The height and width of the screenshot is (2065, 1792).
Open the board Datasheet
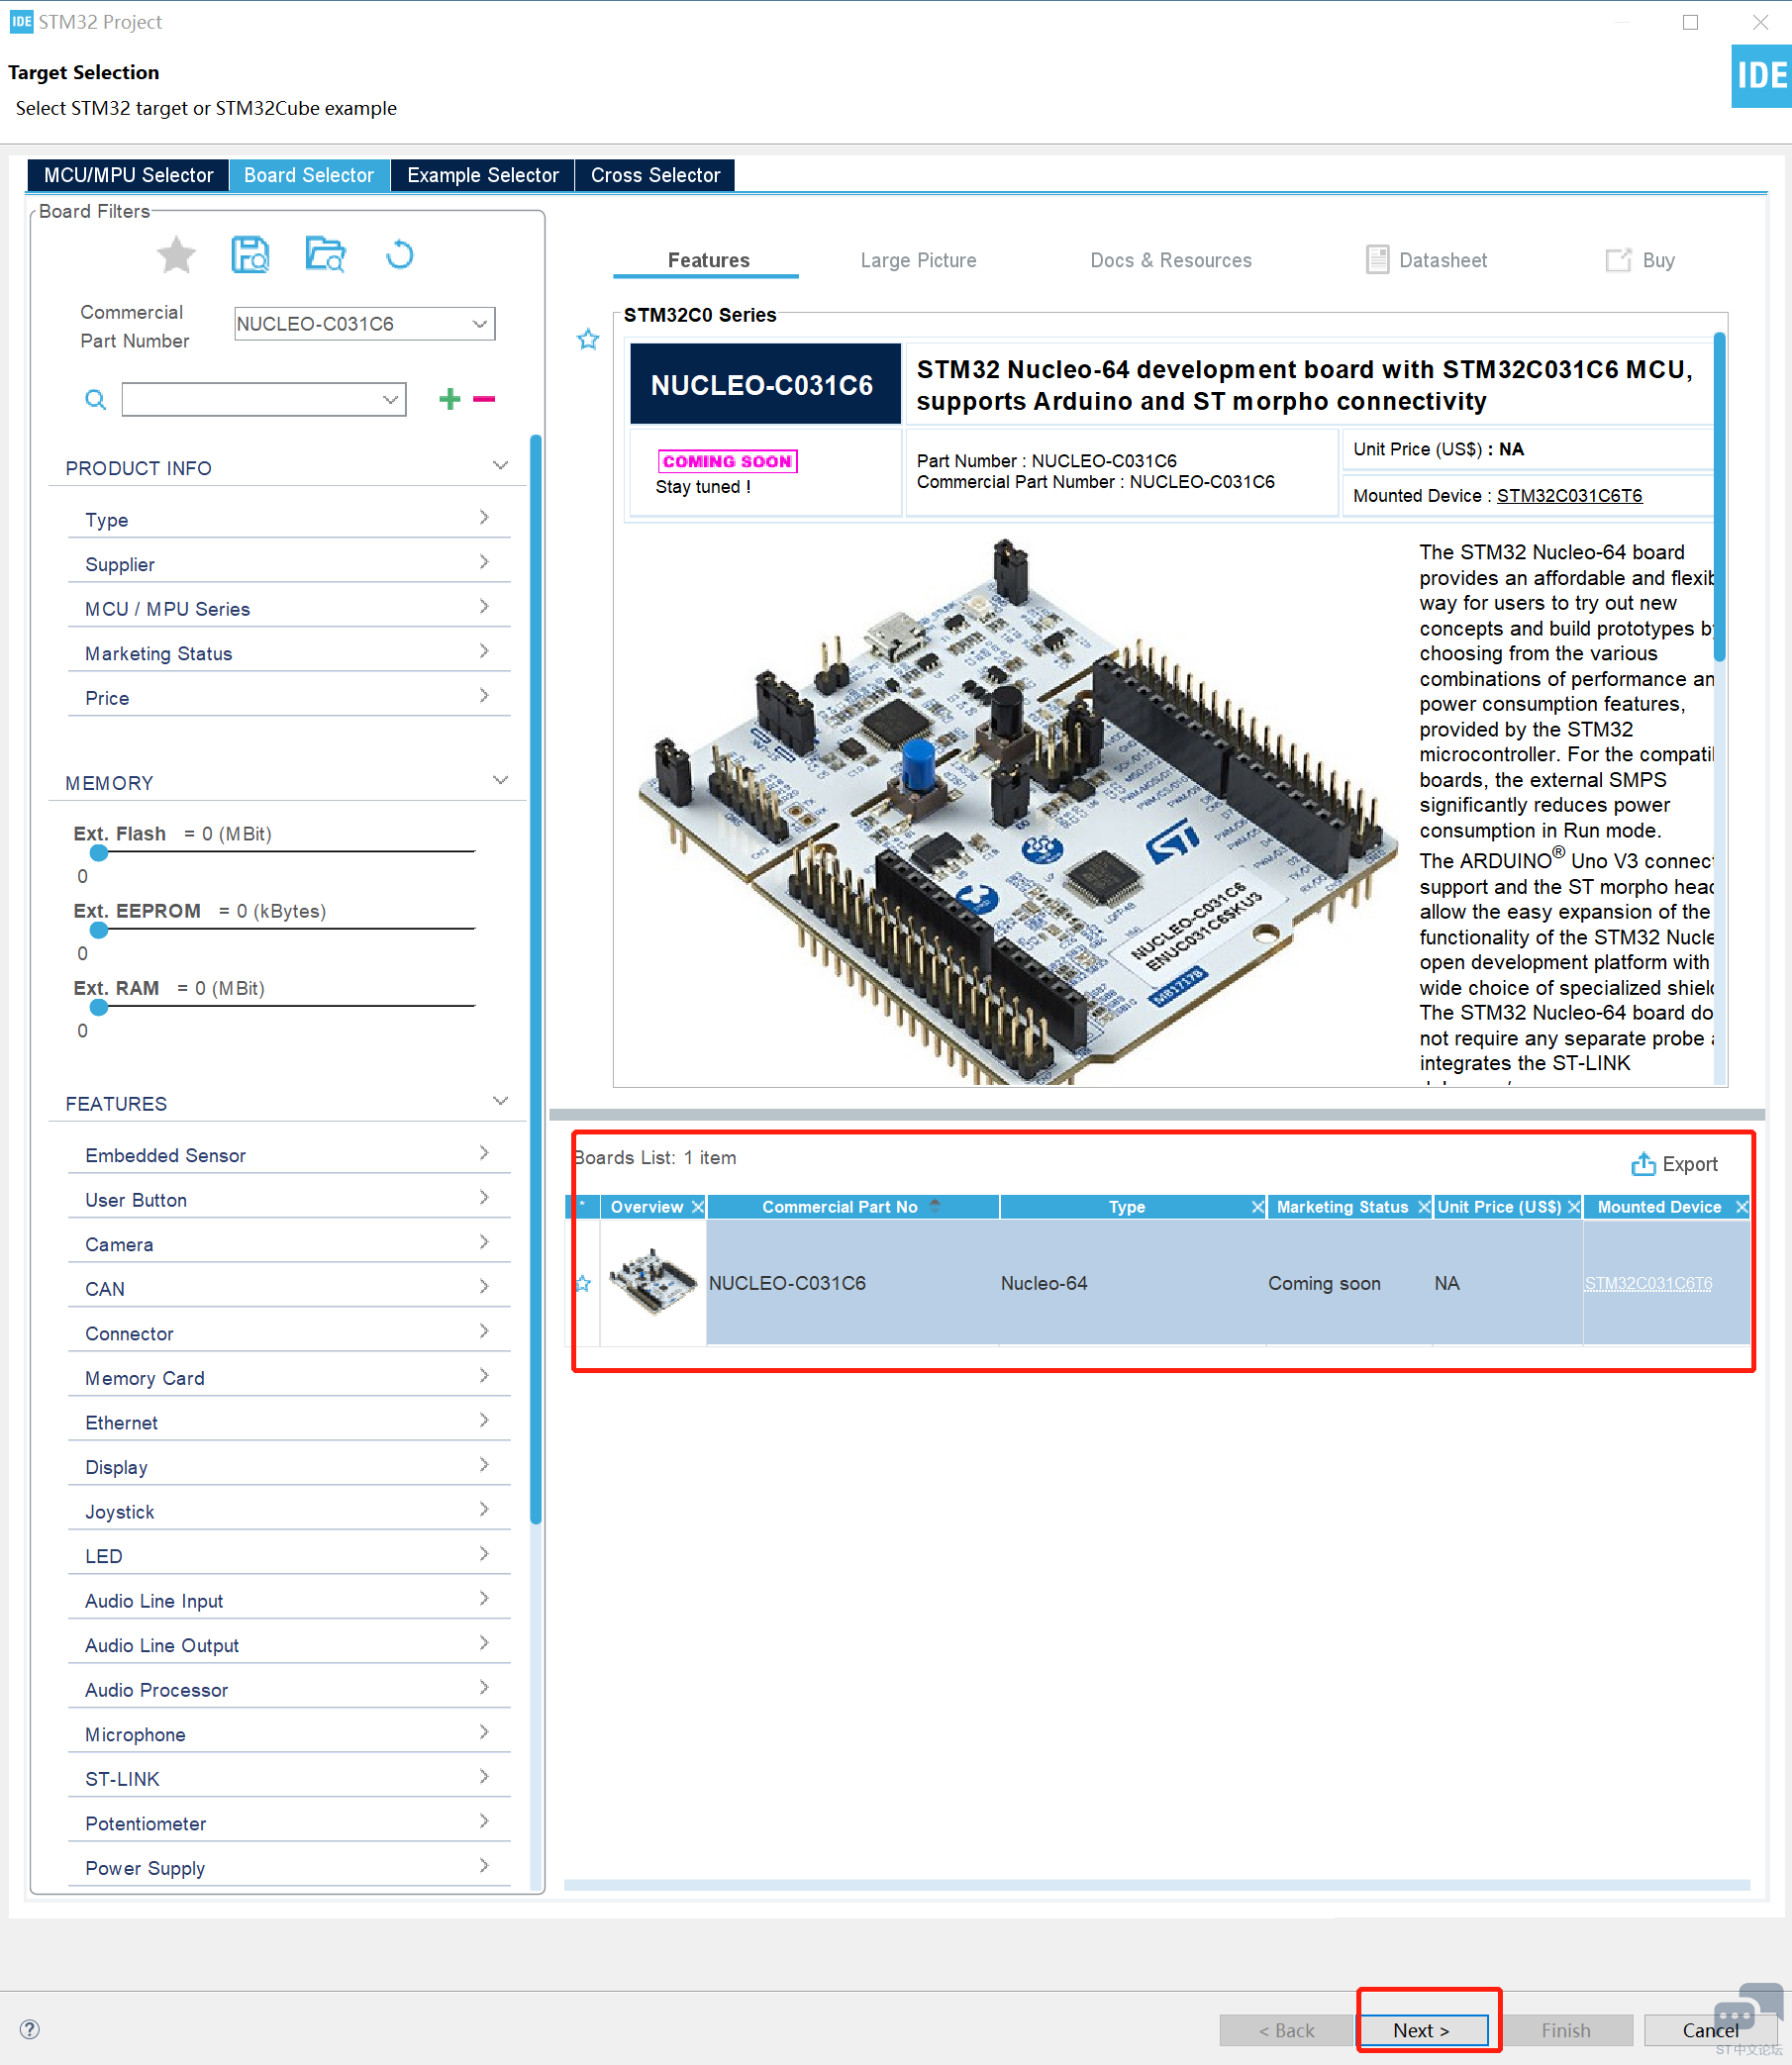tap(1427, 260)
